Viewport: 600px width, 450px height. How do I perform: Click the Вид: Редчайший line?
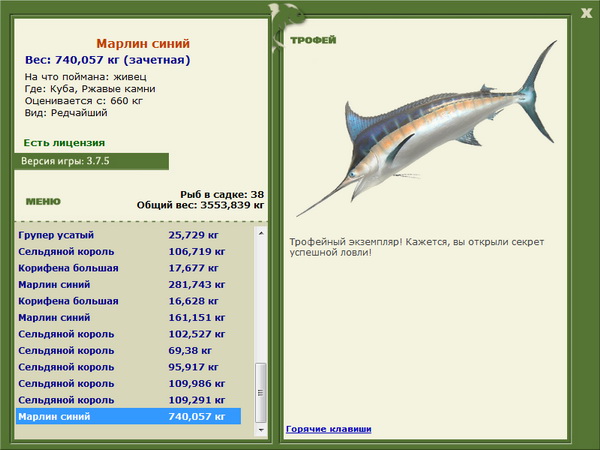tap(66, 113)
